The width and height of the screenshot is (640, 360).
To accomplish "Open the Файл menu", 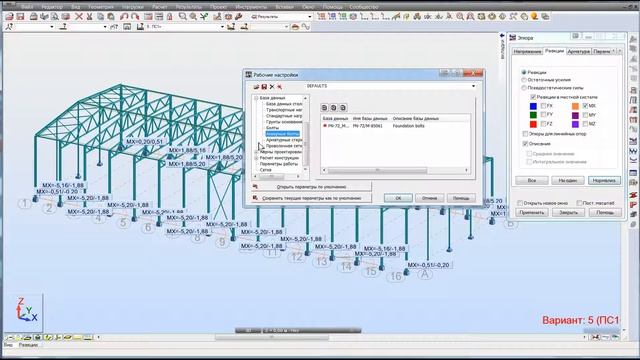I will click(x=27, y=7).
